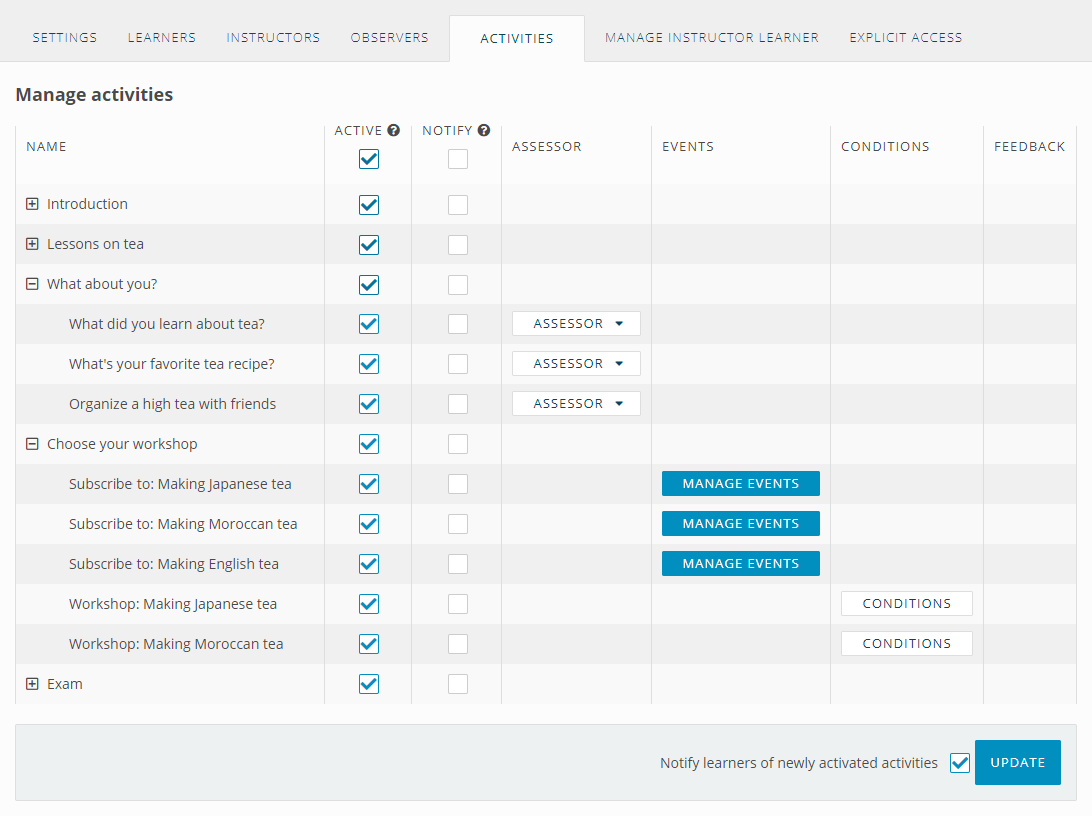Open Conditions for Workshop: Making Moroccan tea

[907, 644]
